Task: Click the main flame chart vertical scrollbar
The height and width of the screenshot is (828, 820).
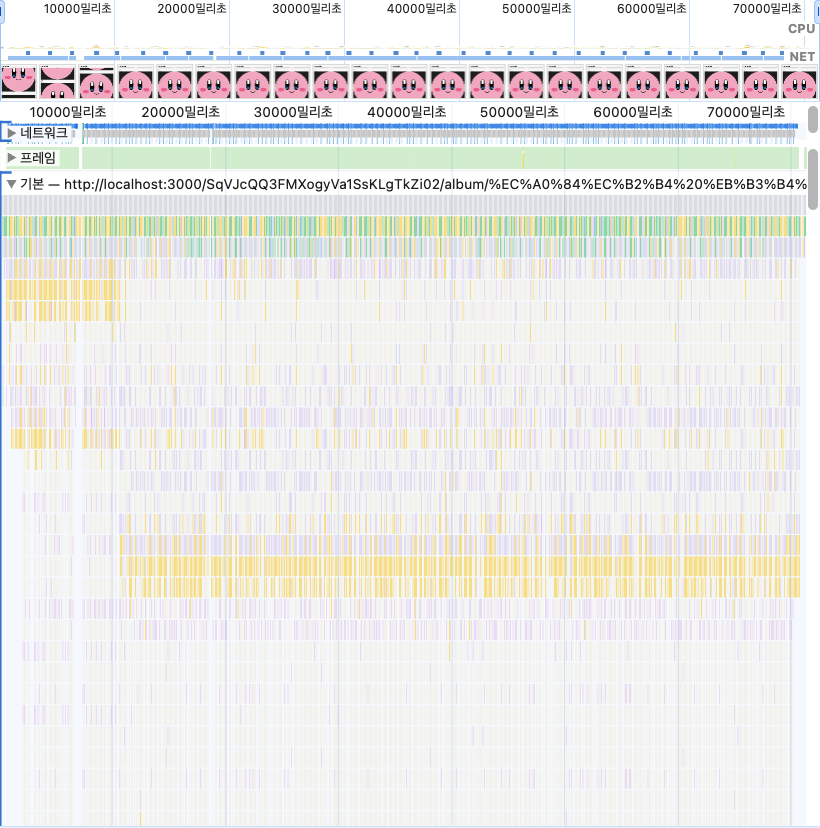Action: point(813,178)
